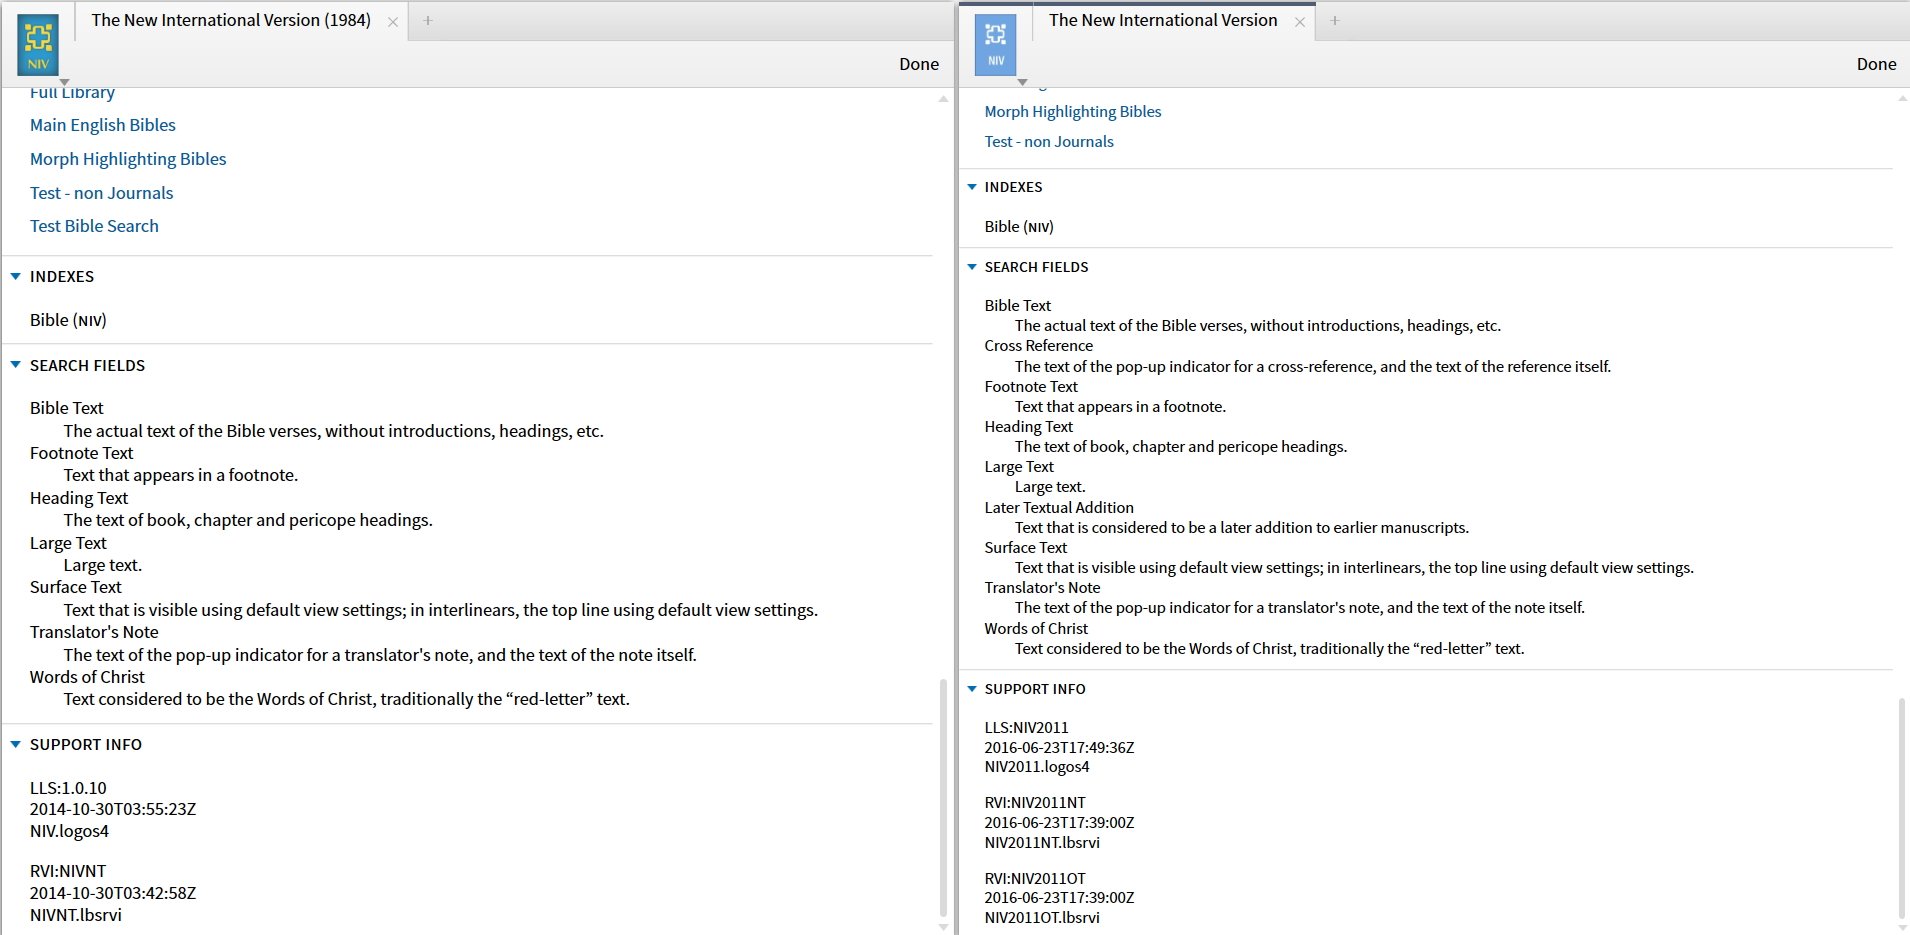Open the Main English Bibles collection link
The image size is (1910, 935).
coord(103,125)
